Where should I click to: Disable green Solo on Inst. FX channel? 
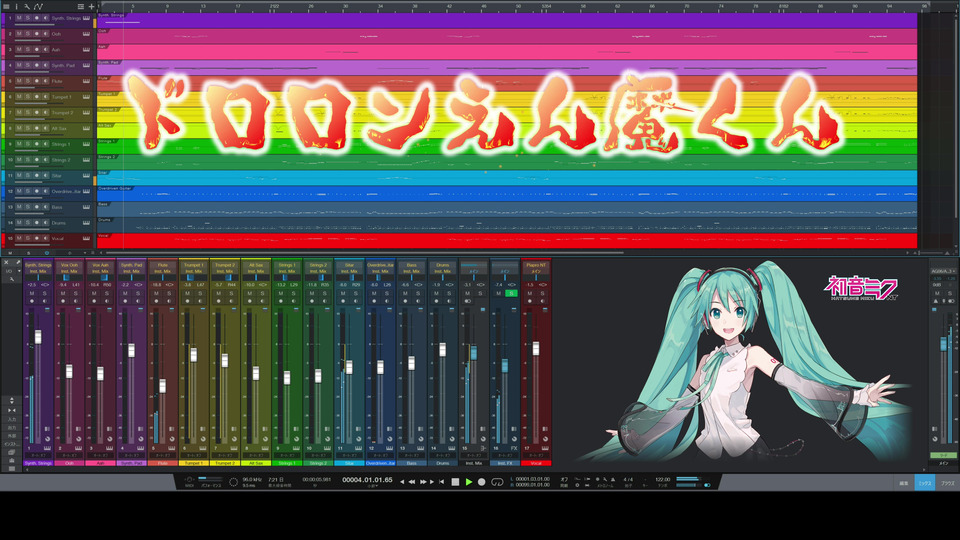511,293
